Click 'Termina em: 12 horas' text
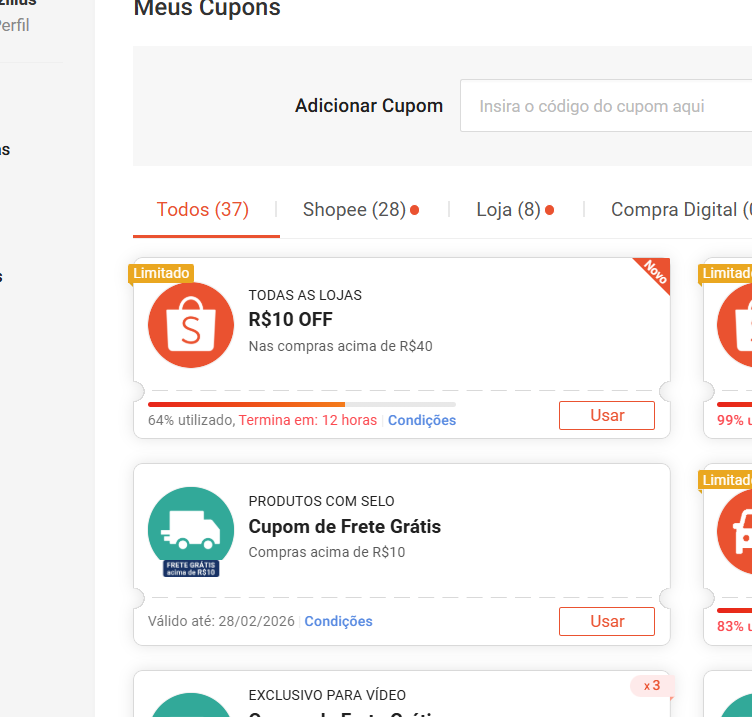This screenshot has width=752, height=717. [308, 420]
